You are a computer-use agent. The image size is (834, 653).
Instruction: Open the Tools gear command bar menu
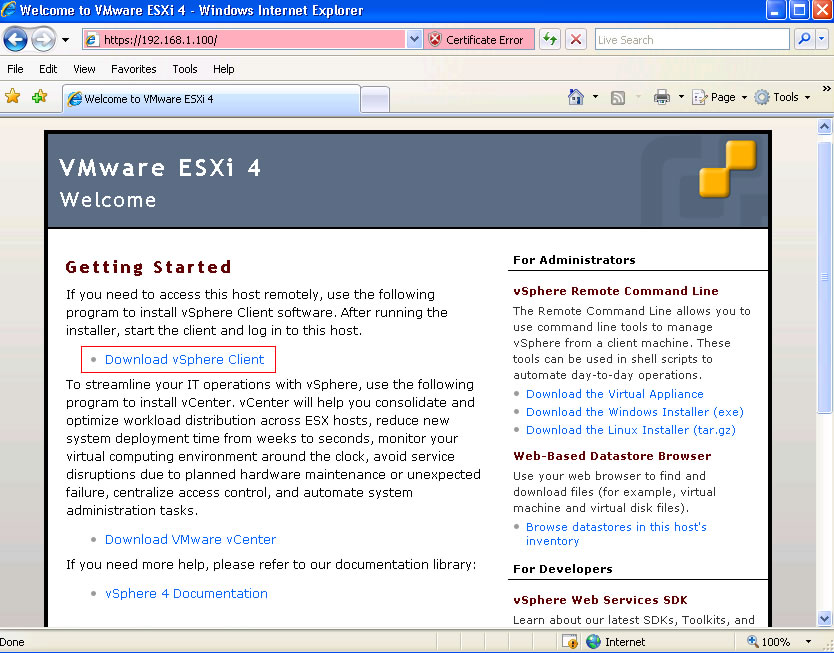click(x=782, y=97)
